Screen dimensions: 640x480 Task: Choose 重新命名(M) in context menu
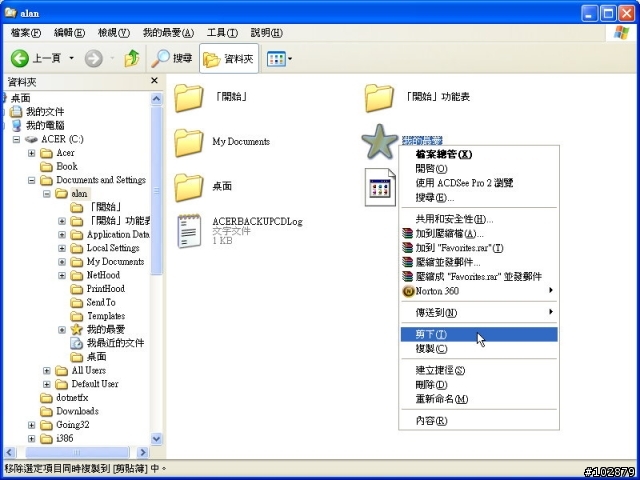(479, 399)
